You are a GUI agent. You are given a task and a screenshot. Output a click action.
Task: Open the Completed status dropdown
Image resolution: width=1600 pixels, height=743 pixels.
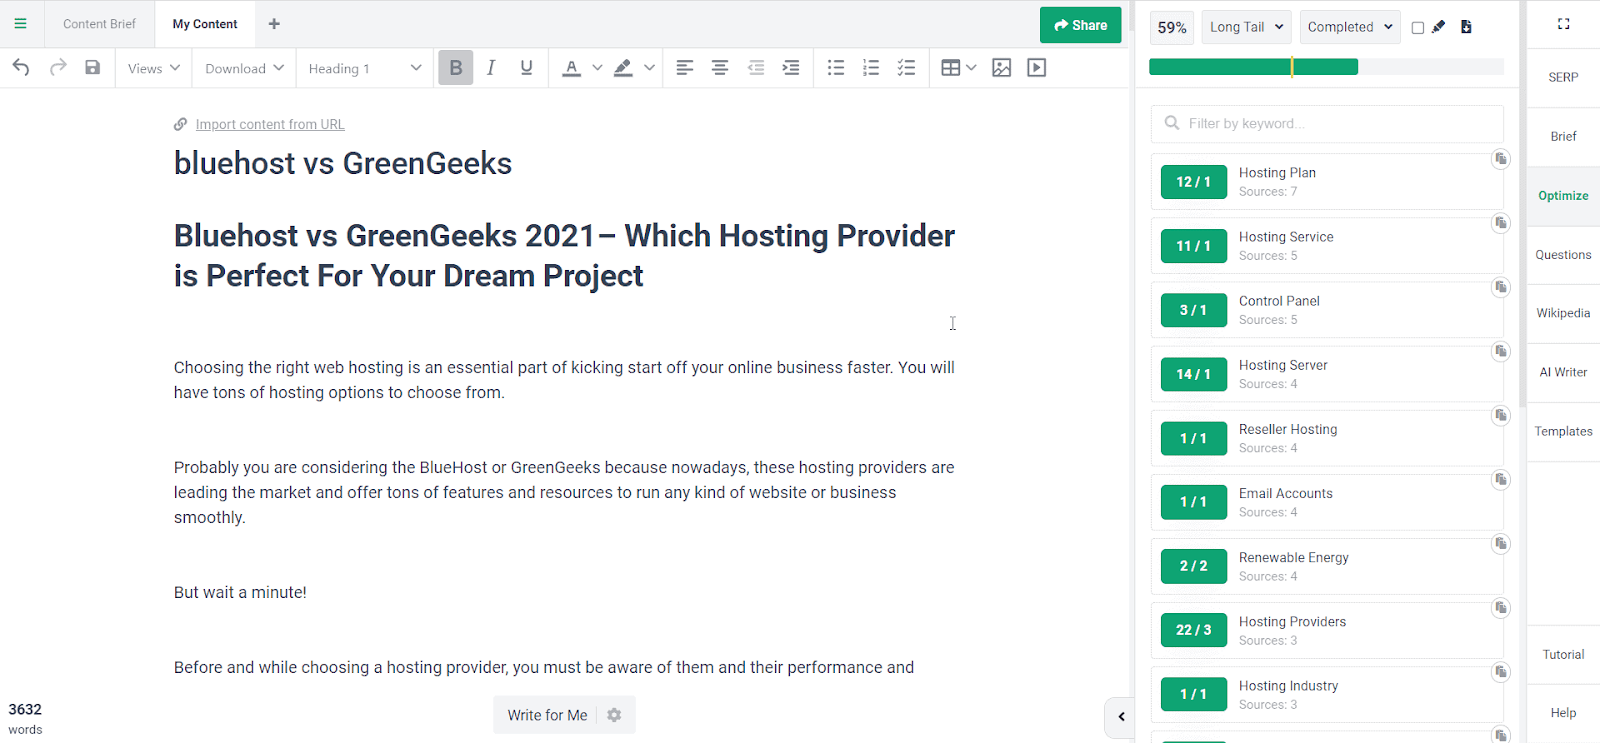point(1350,27)
